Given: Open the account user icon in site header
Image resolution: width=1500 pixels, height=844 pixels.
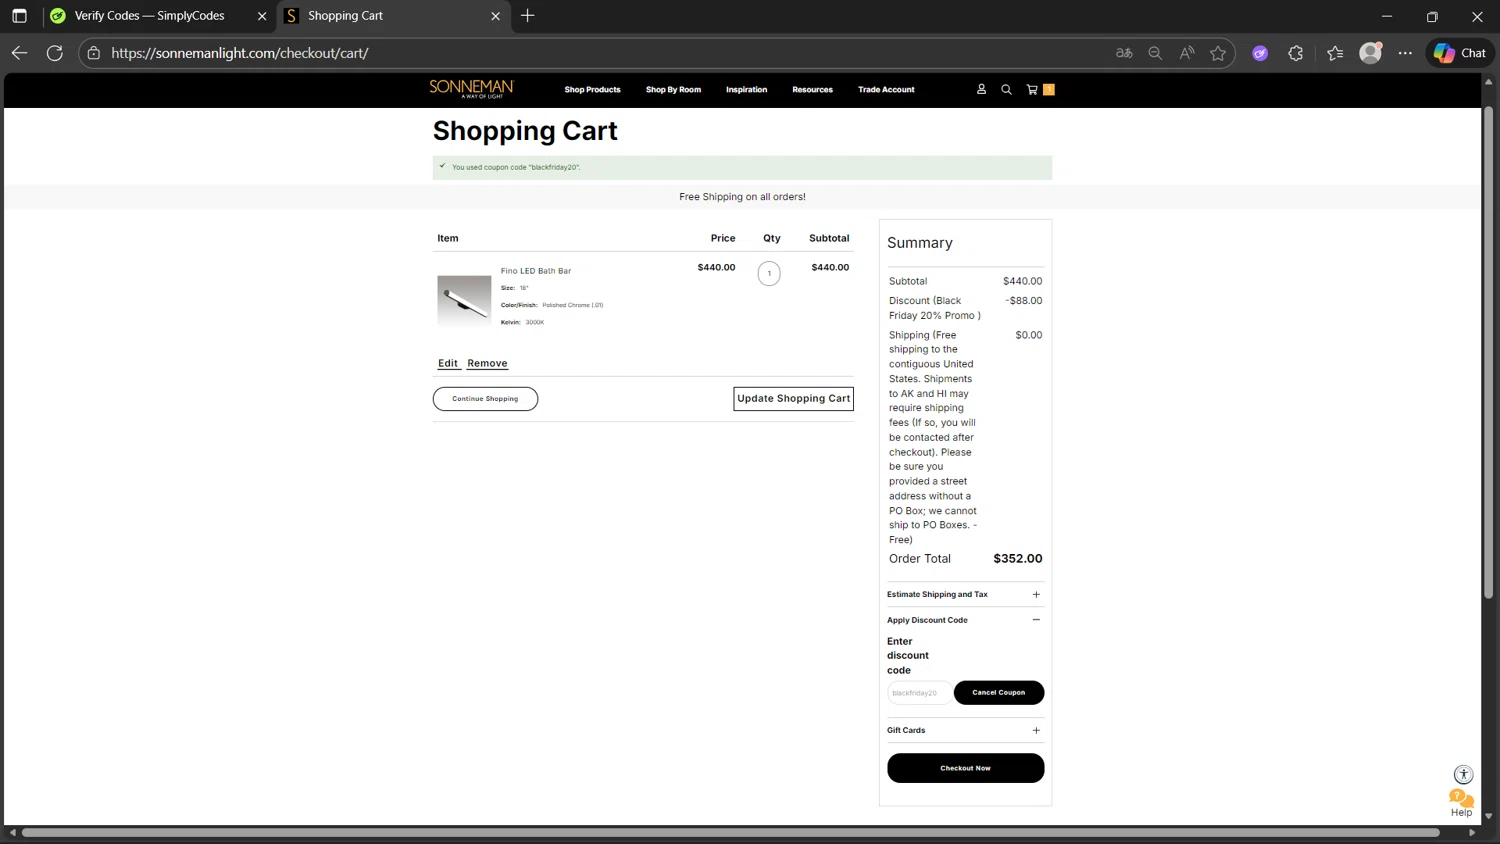Looking at the screenshot, I should [x=981, y=89].
